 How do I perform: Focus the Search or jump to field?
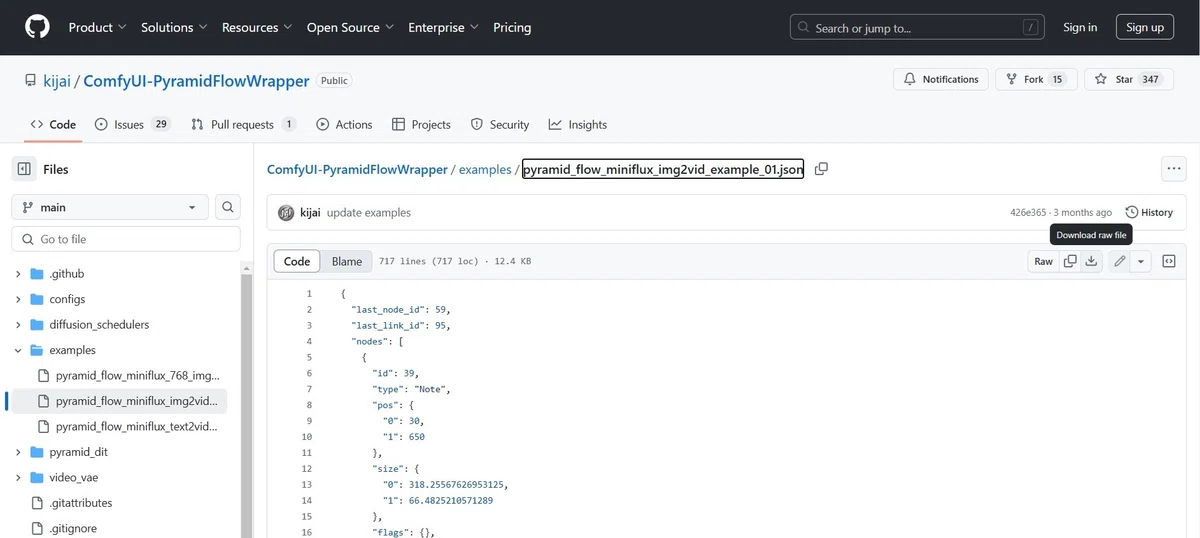point(916,27)
